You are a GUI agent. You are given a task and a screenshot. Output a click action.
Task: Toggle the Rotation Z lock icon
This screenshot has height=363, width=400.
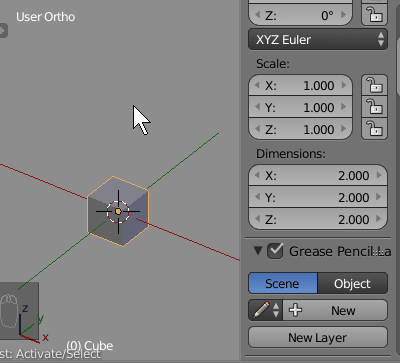tap(374, 15)
